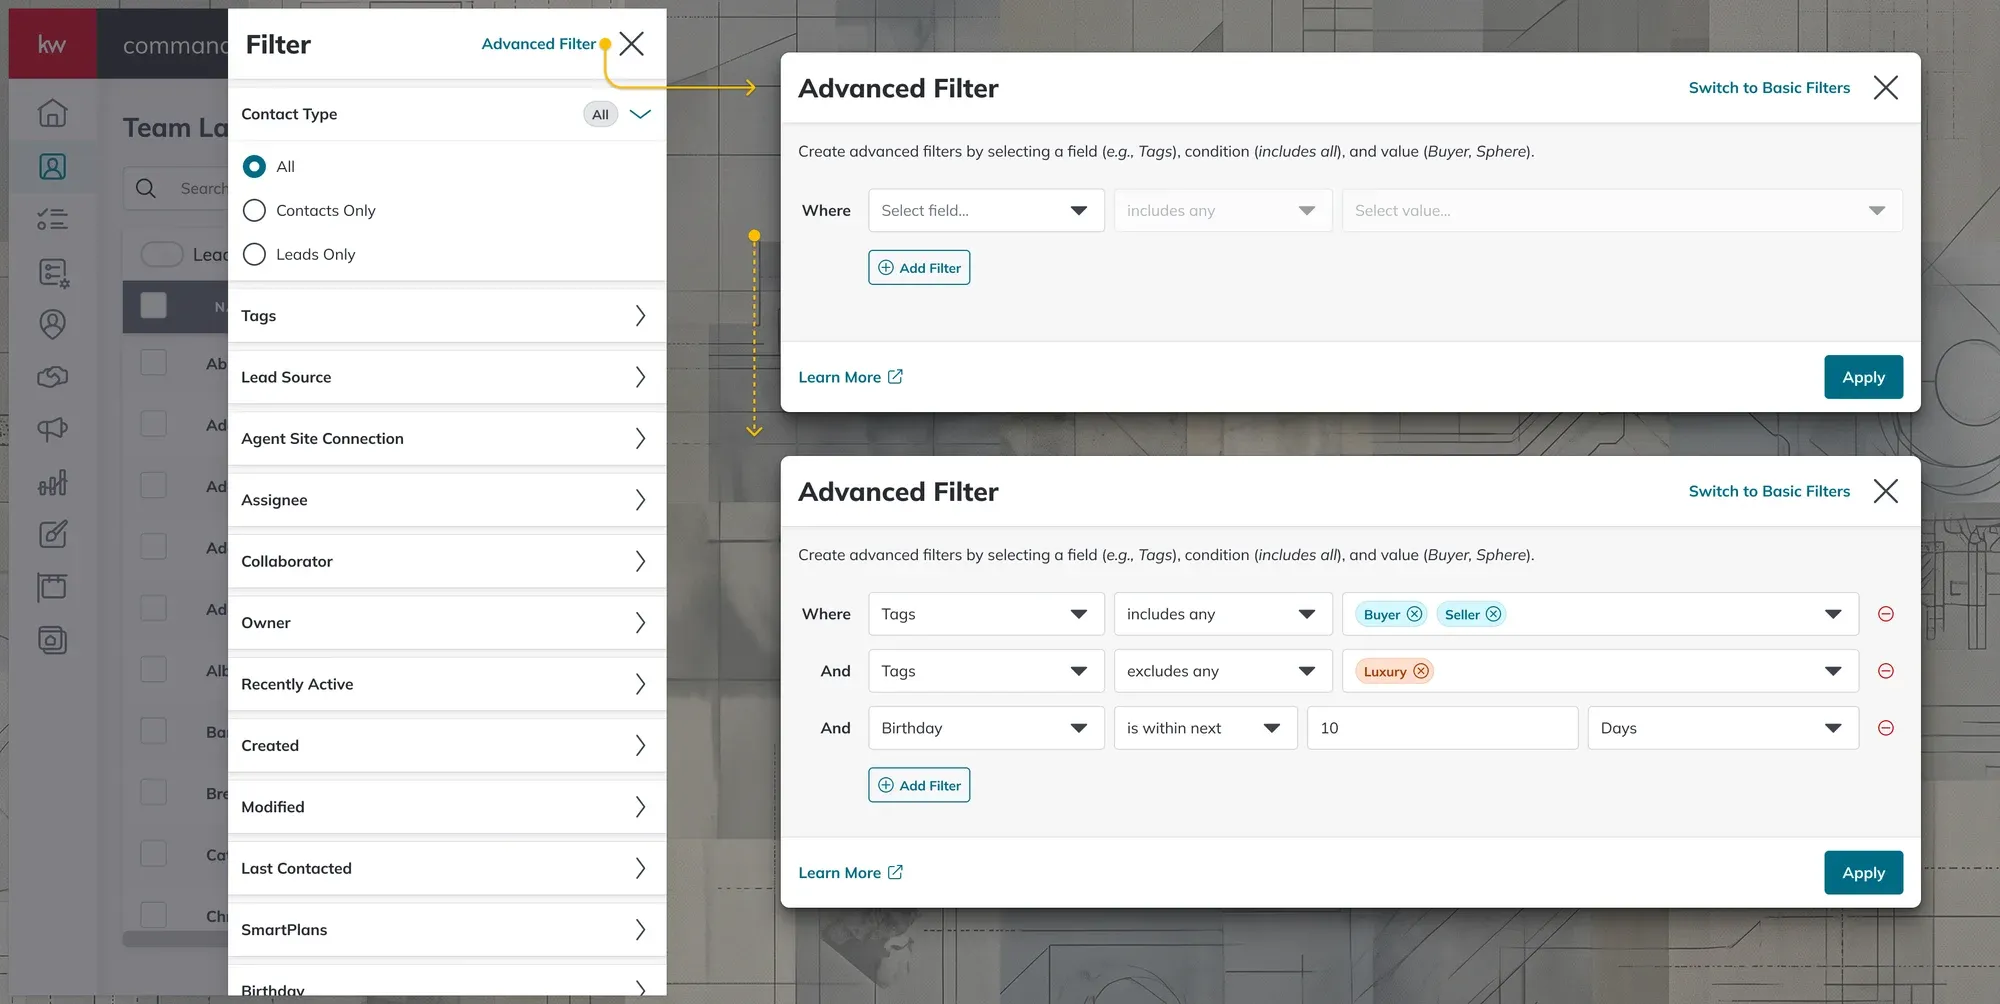
Task: Open the Home icon in left sidebar
Action: (x=52, y=113)
